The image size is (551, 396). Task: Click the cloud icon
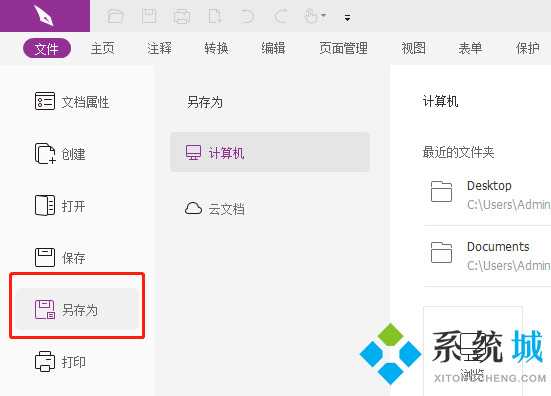pos(193,208)
